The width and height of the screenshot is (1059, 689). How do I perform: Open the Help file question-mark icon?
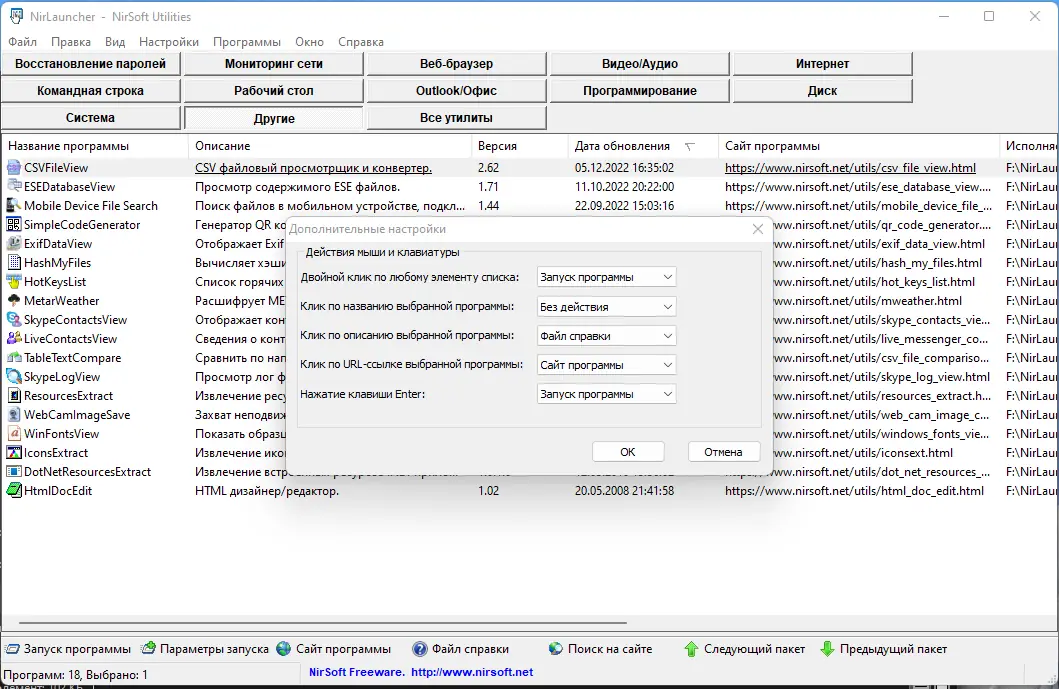pyautogui.click(x=419, y=649)
